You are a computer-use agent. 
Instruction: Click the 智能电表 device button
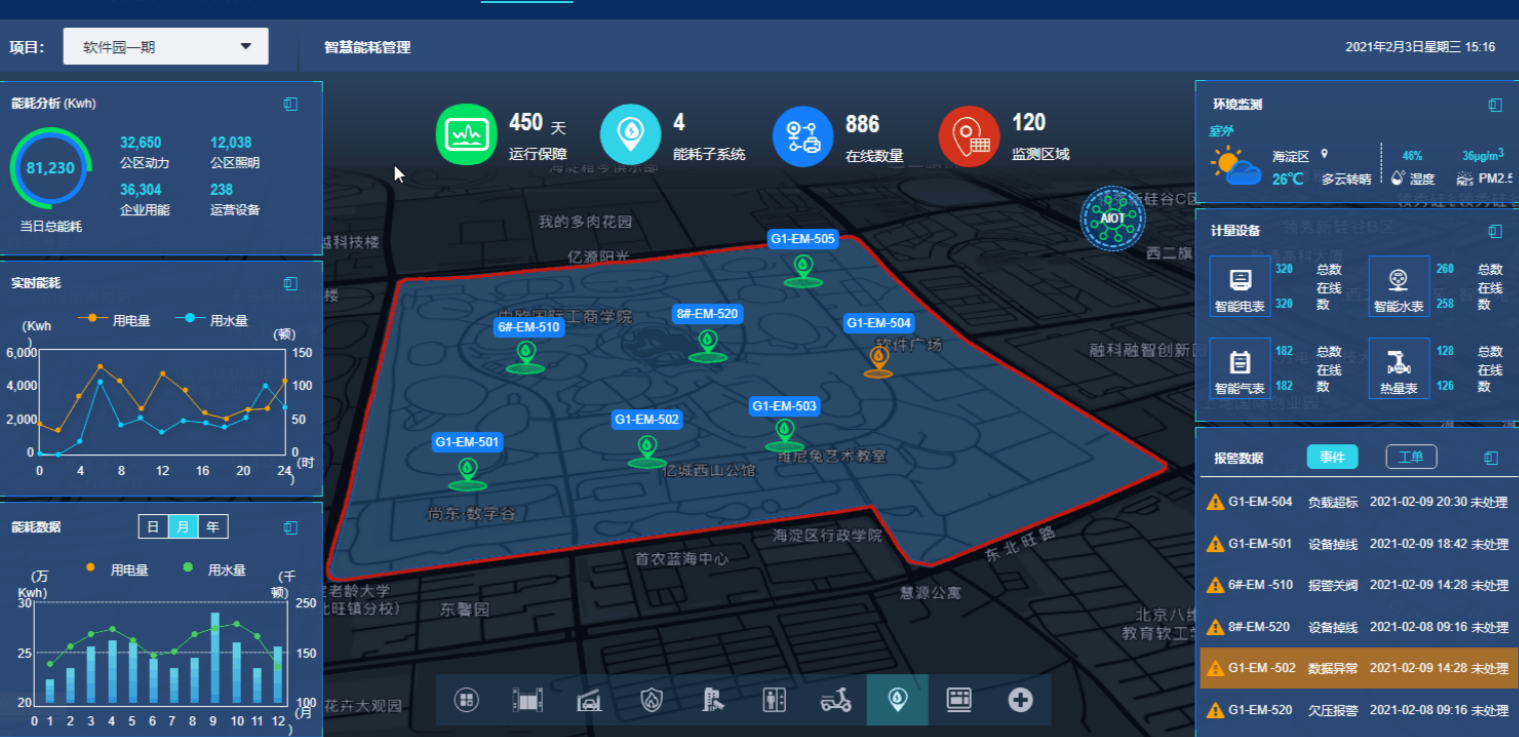[x=1240, y=286]
